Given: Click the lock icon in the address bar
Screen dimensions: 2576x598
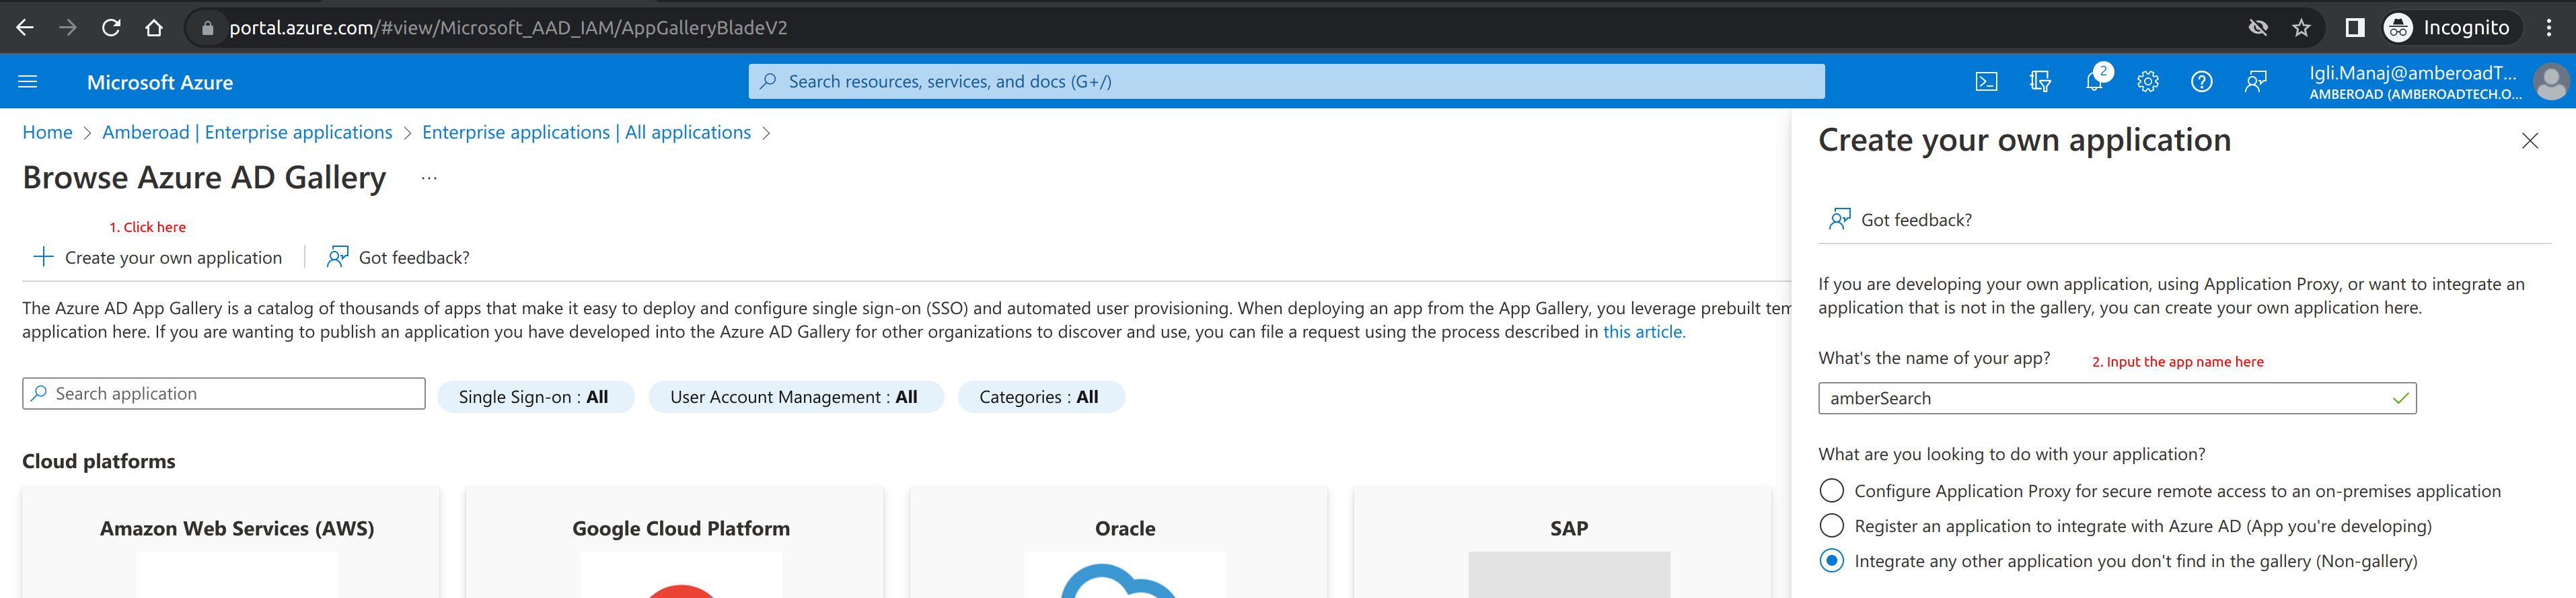Looking at the screenshot, I should [x=208, y=28].
